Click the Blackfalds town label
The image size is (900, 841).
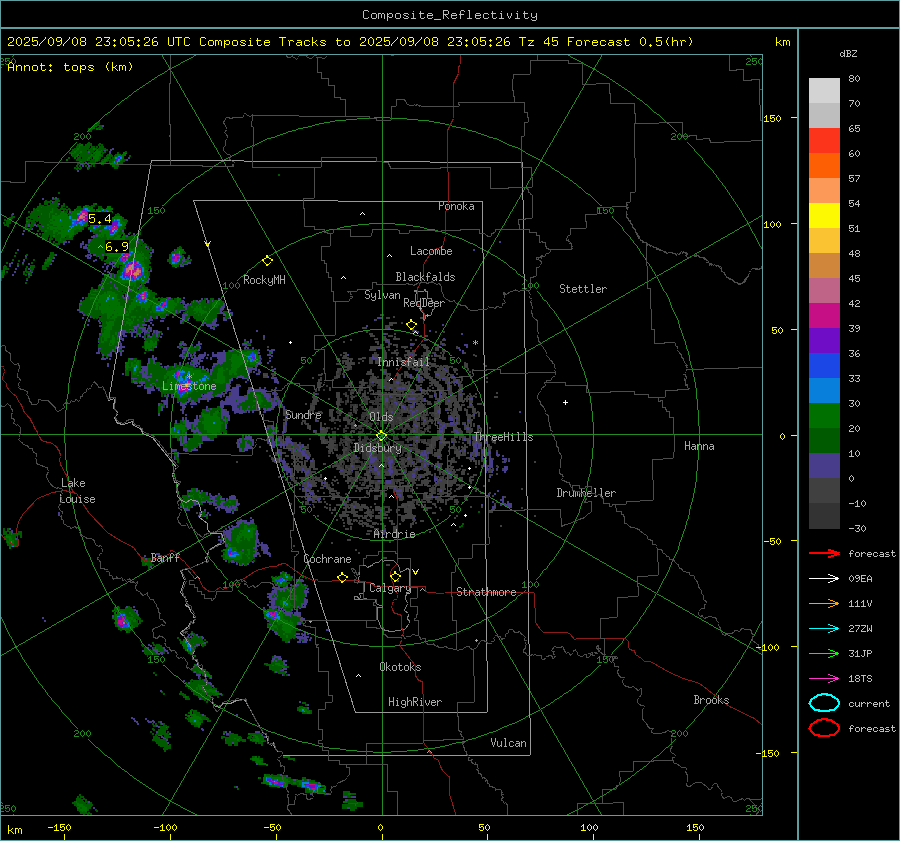[x=425, y=277]
